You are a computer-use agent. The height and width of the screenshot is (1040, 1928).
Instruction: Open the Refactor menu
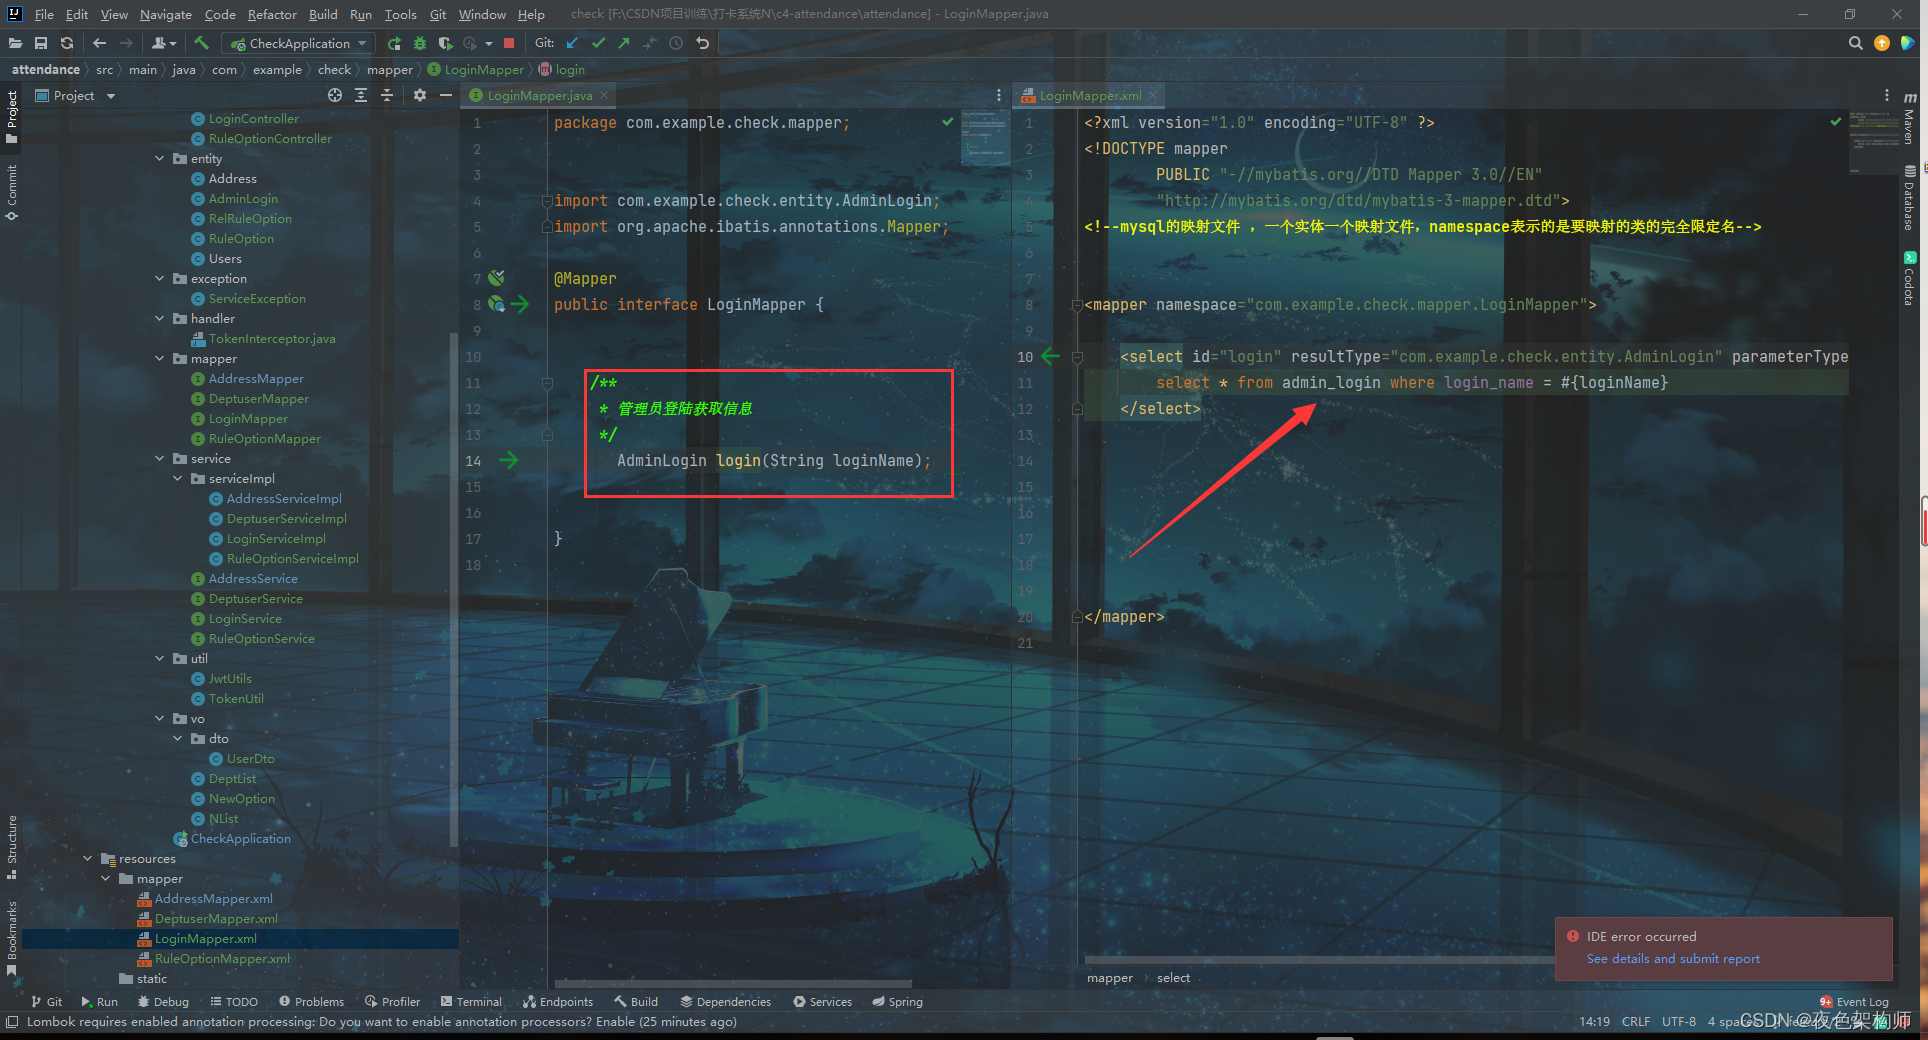(x=272, y=14)
